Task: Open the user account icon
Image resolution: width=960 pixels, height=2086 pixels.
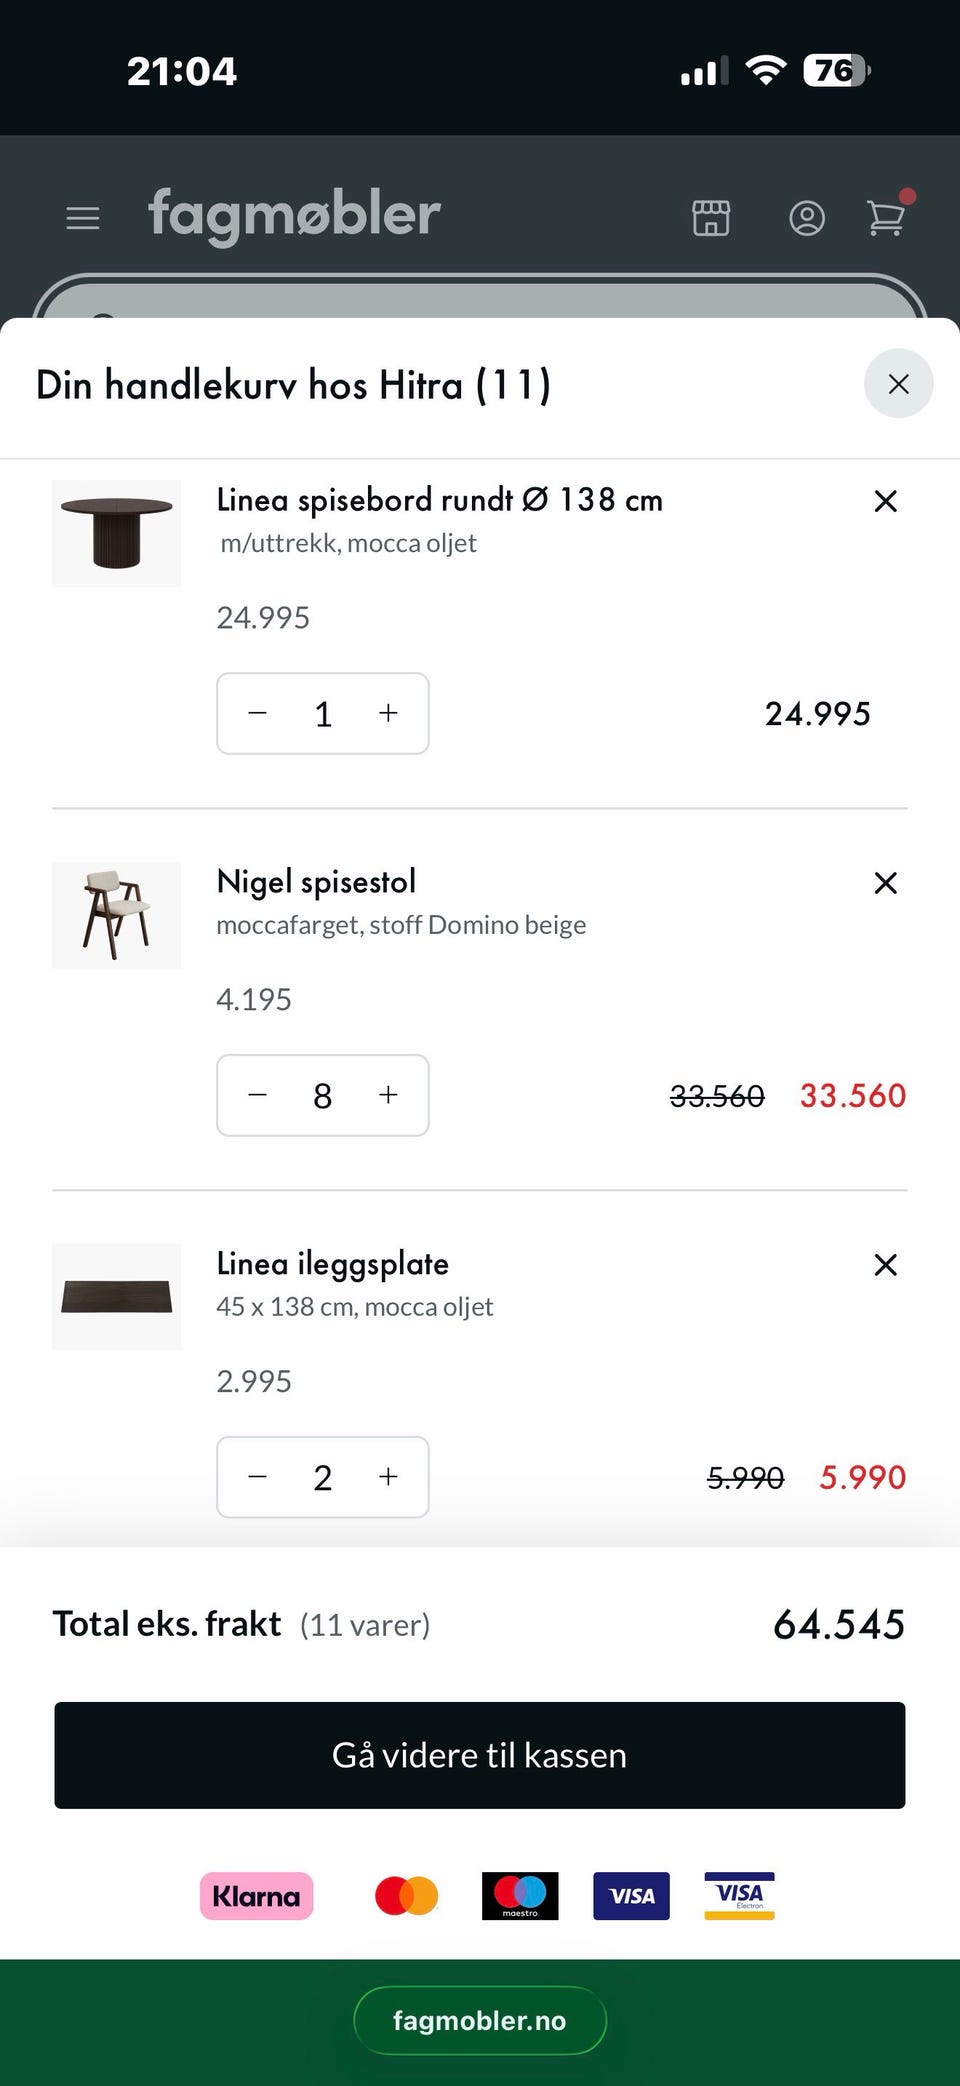Action: [x=807, y=218]
